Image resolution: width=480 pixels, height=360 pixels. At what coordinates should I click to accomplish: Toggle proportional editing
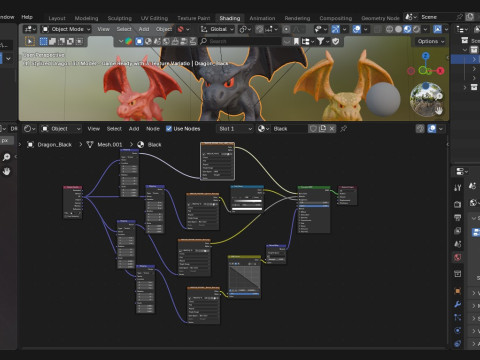pyautogui.click(x=286, y=29)
